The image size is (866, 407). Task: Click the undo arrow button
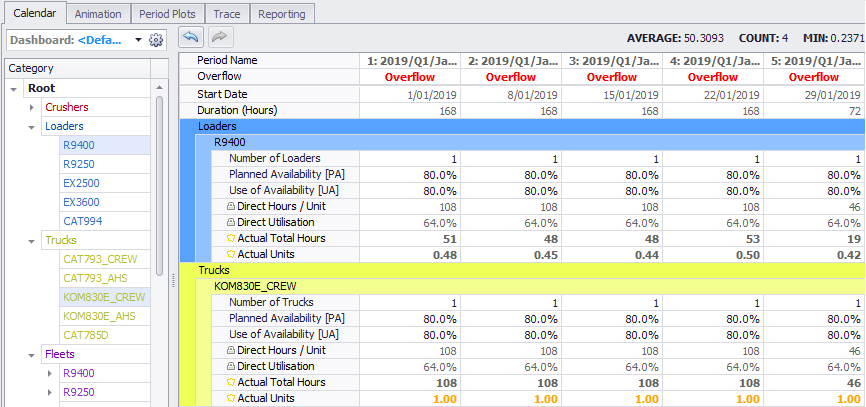[190, 37]
